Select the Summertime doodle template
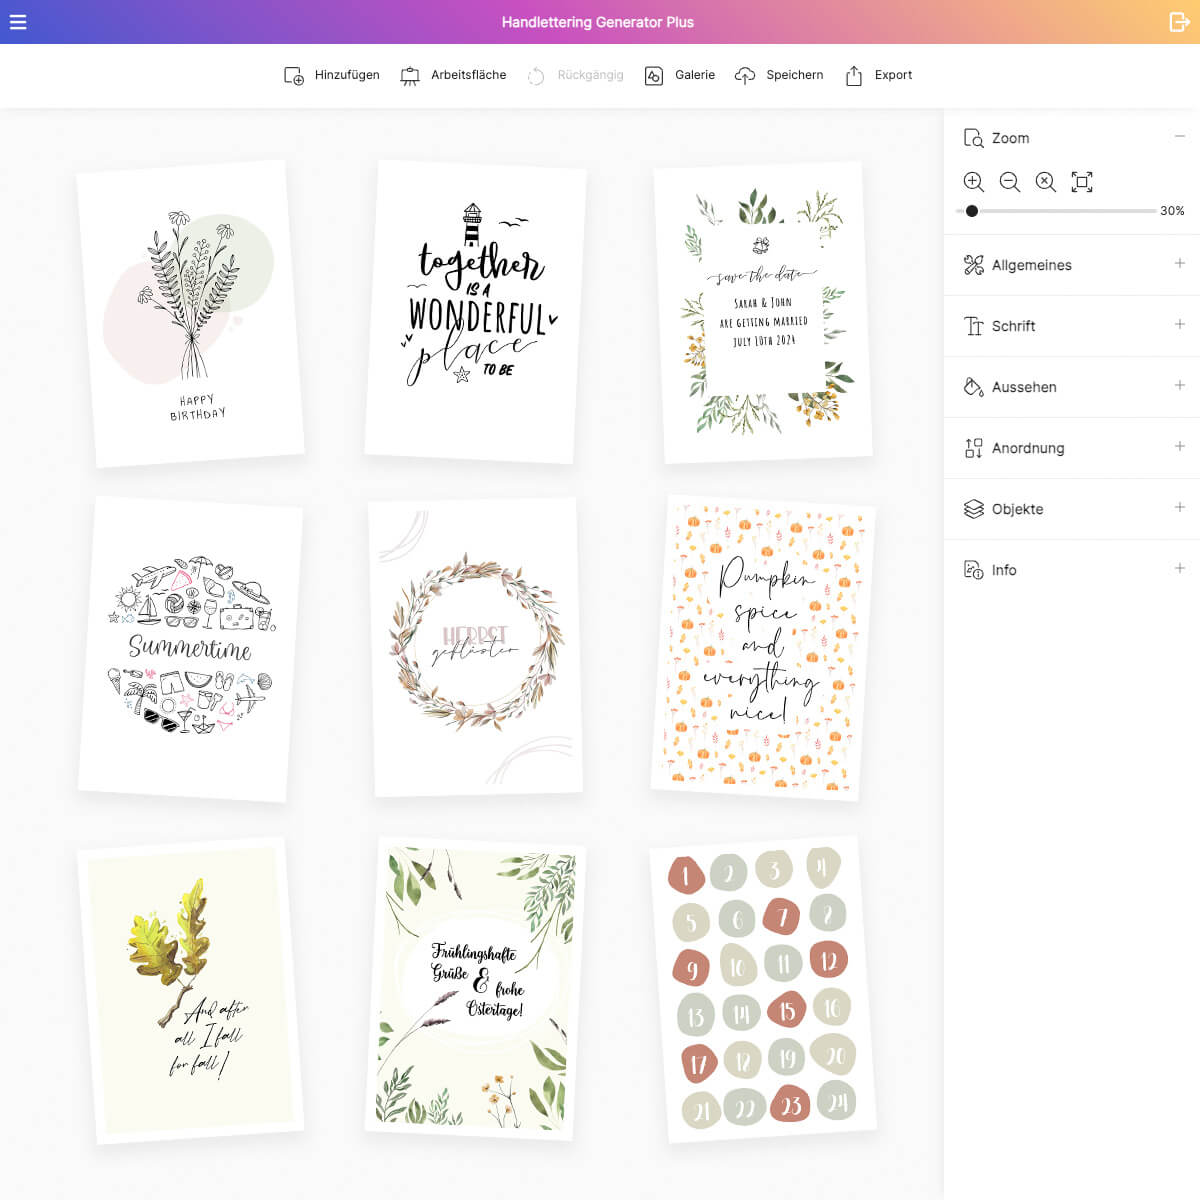Viewport: 1200px width, 1200px height. click(190, 648)
